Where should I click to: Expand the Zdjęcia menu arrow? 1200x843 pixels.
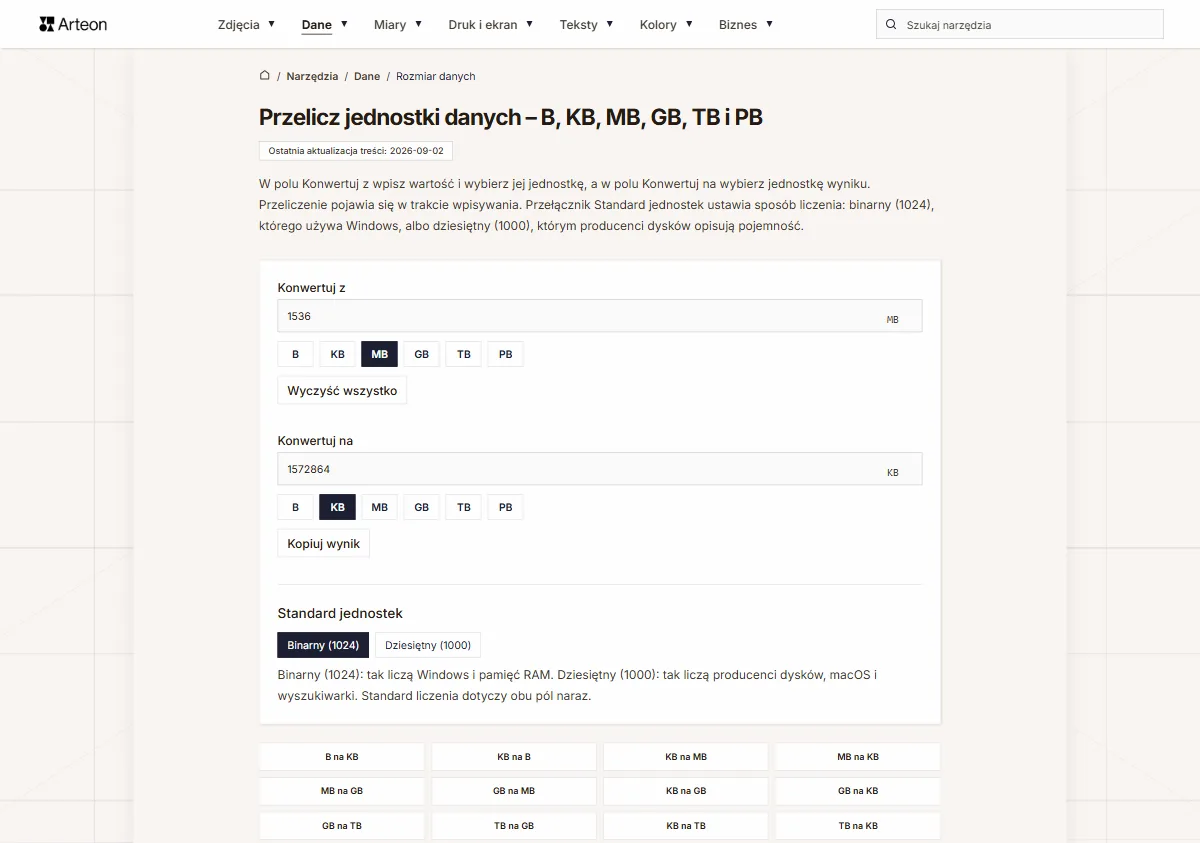pos(270,24)
